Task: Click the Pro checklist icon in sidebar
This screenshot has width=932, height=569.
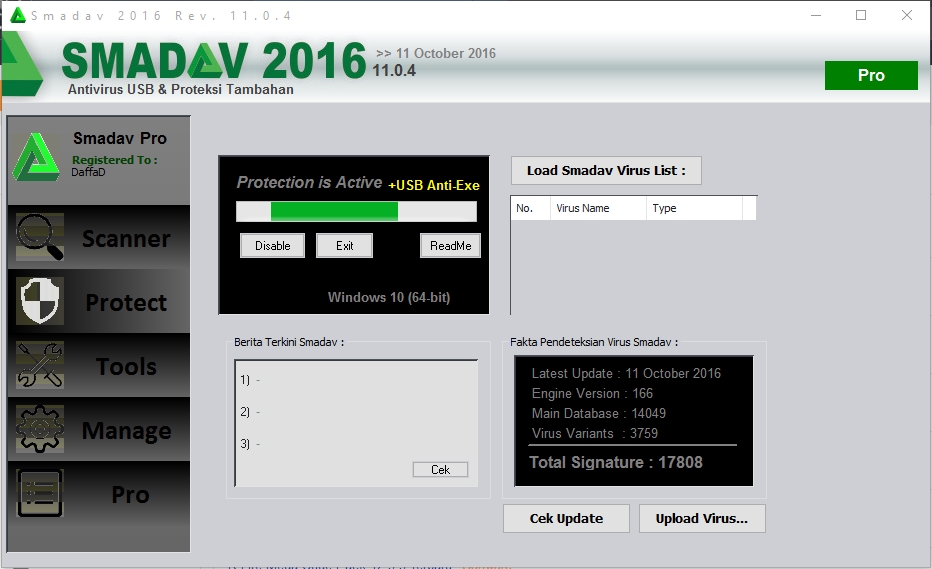Action: (40, 493)
